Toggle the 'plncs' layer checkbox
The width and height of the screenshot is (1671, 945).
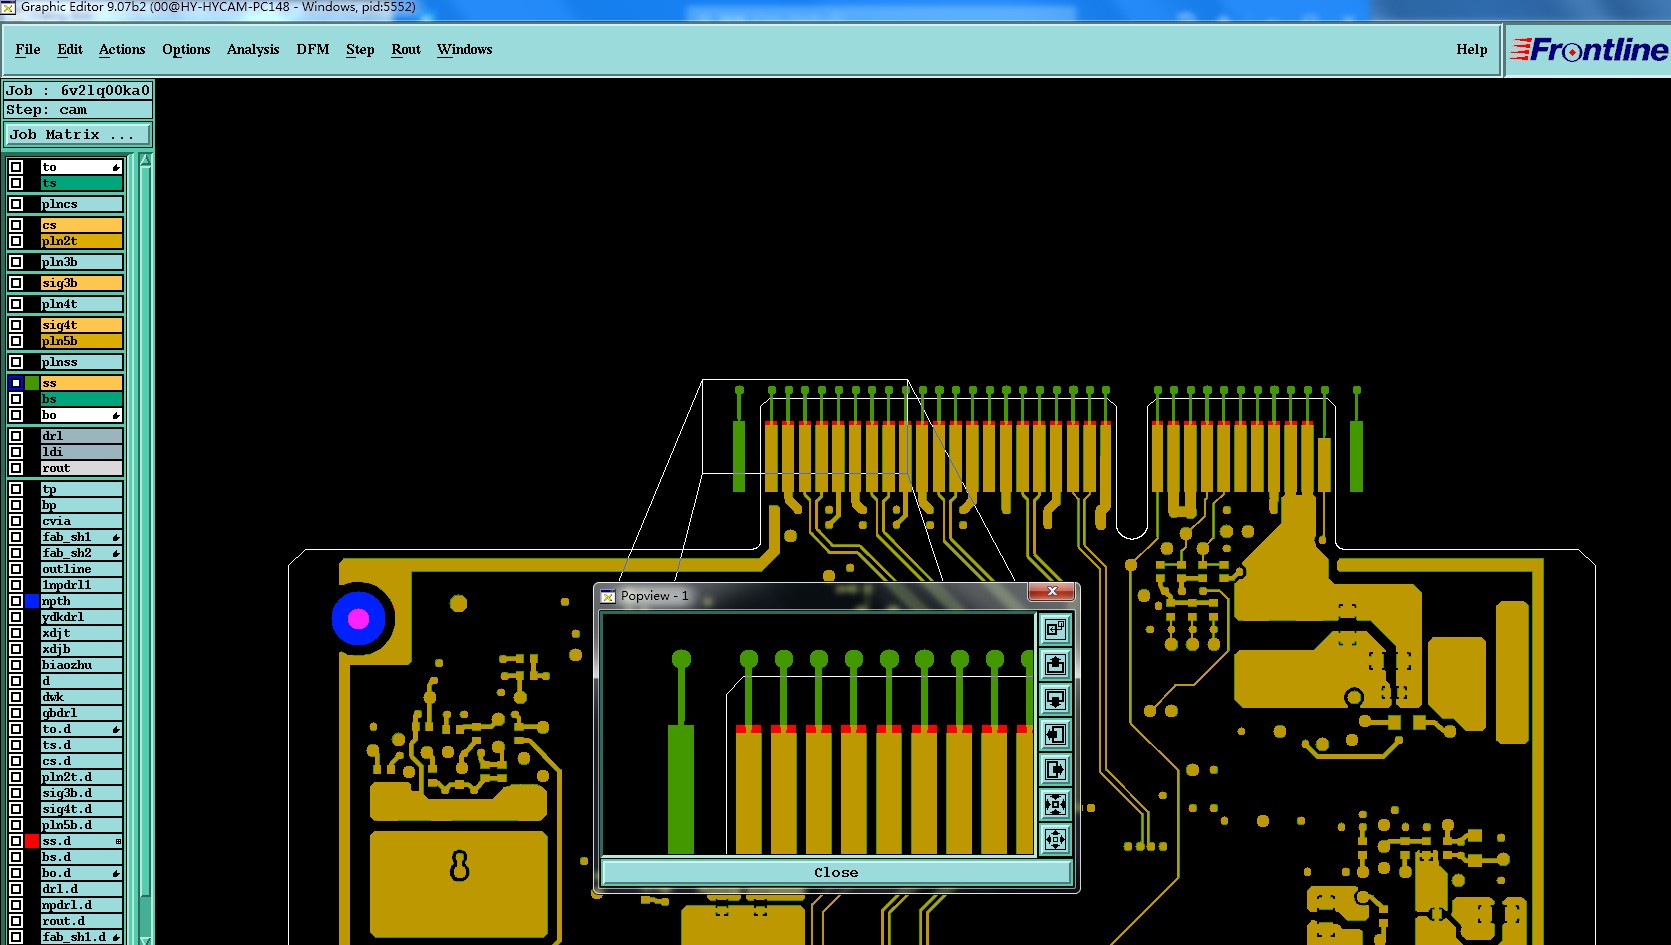pos(16,204)
